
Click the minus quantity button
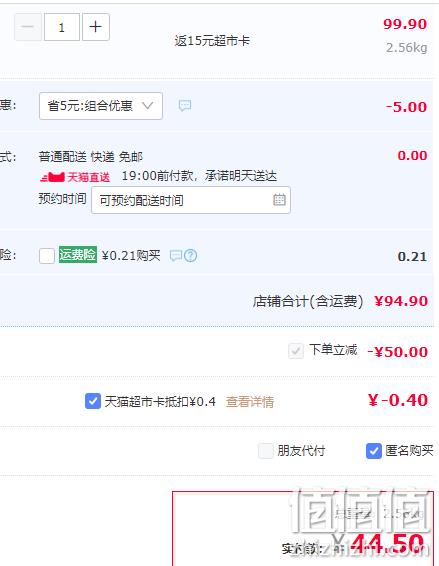coord(28,27)
